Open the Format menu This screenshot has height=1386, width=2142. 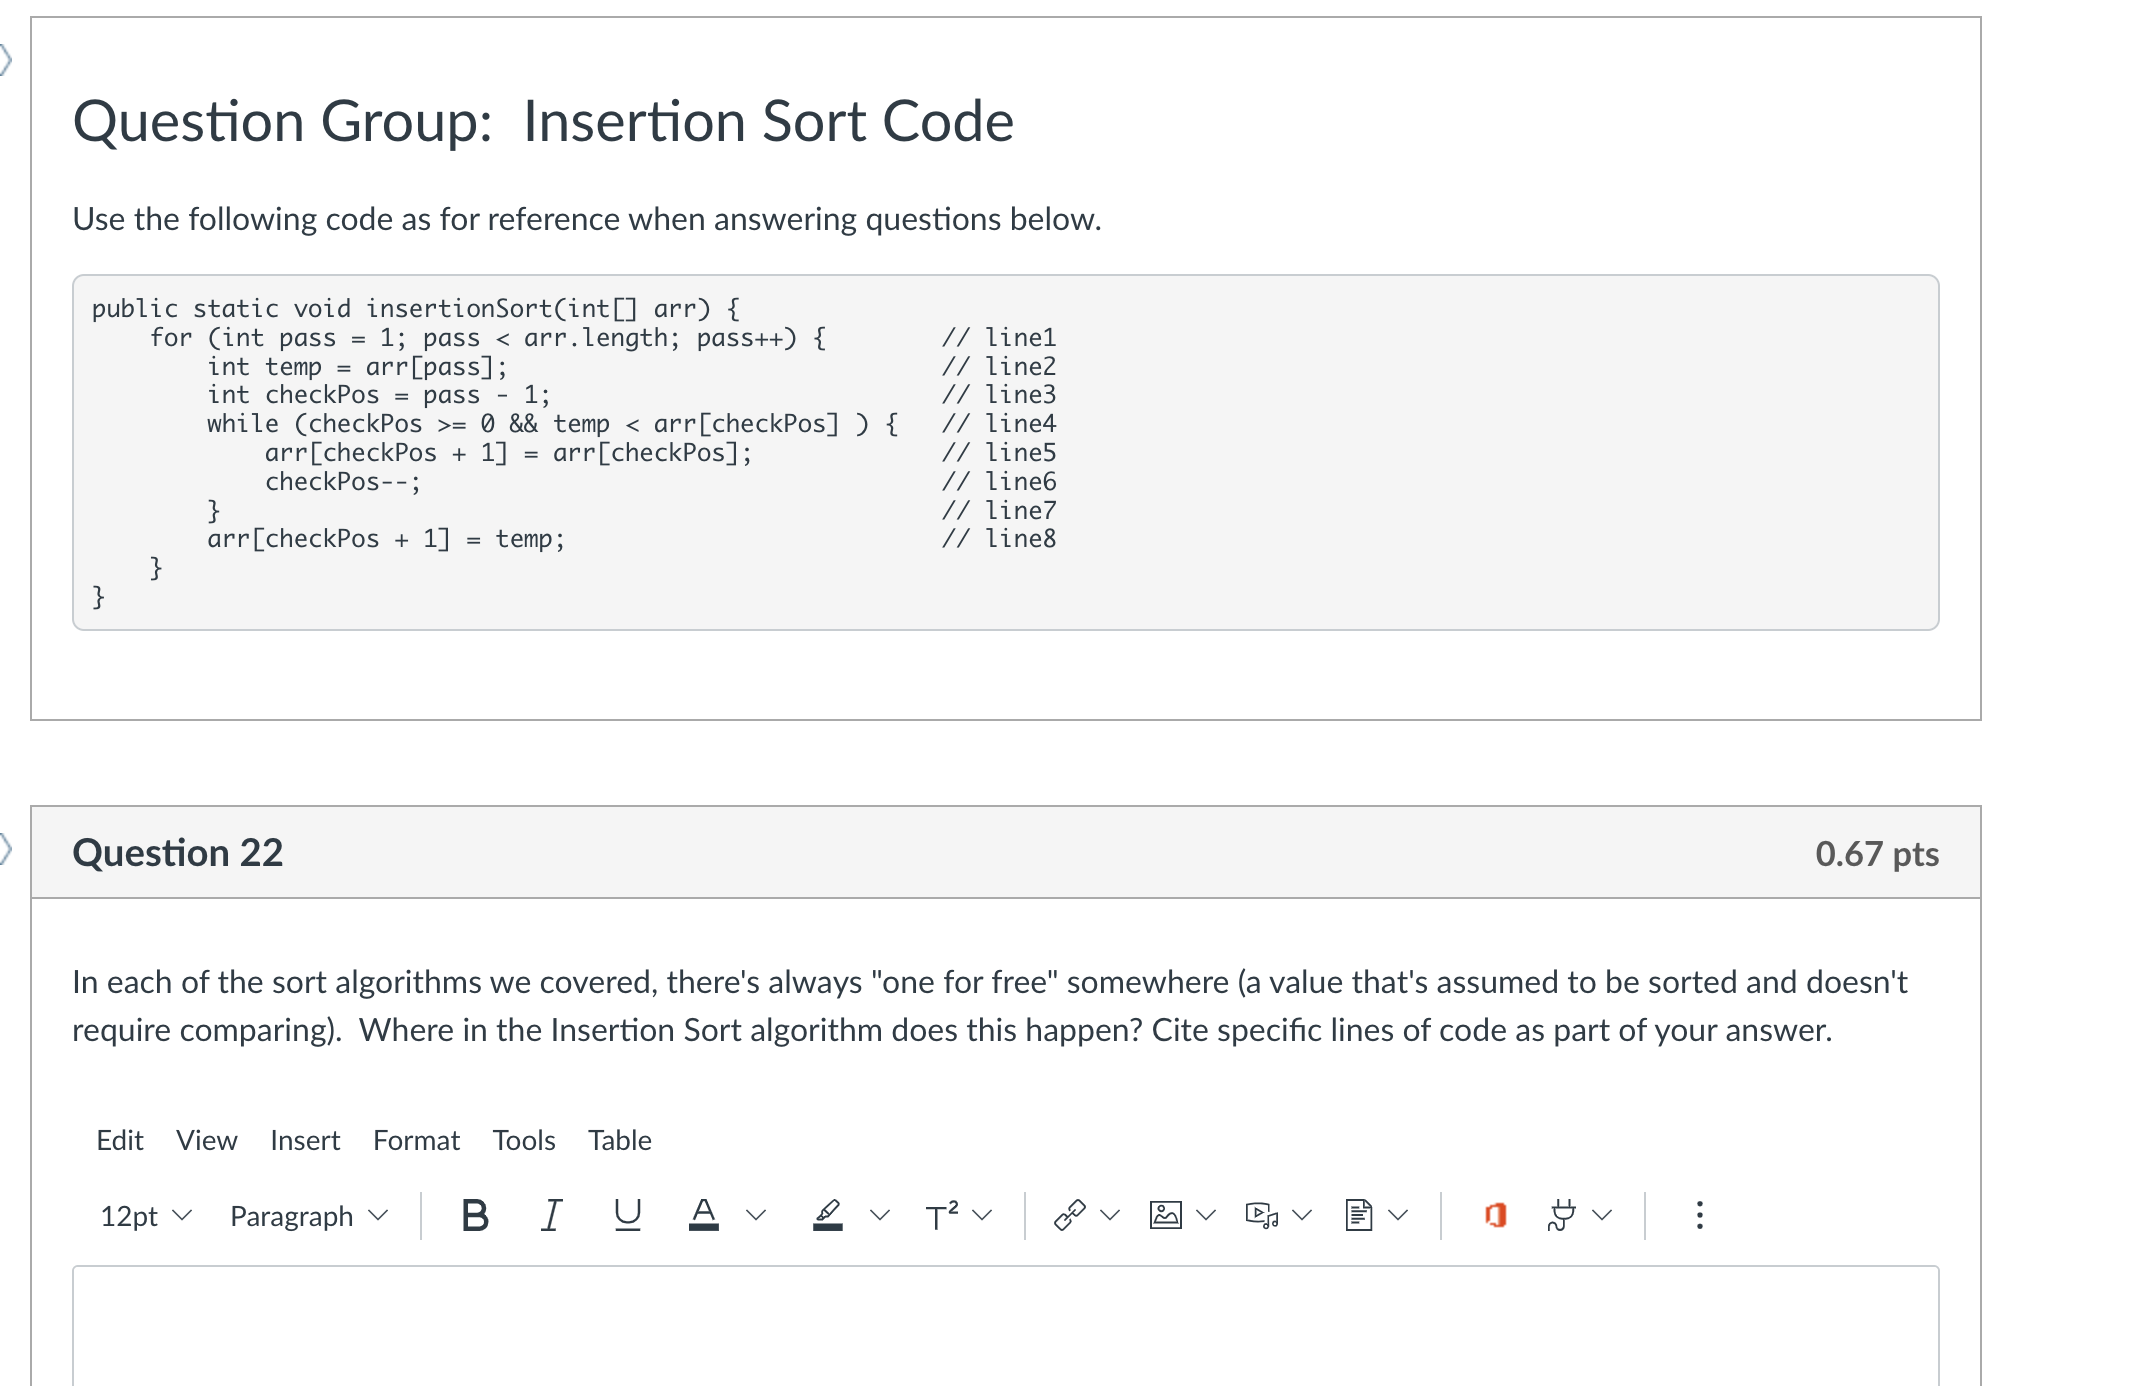click(415, 1140)
